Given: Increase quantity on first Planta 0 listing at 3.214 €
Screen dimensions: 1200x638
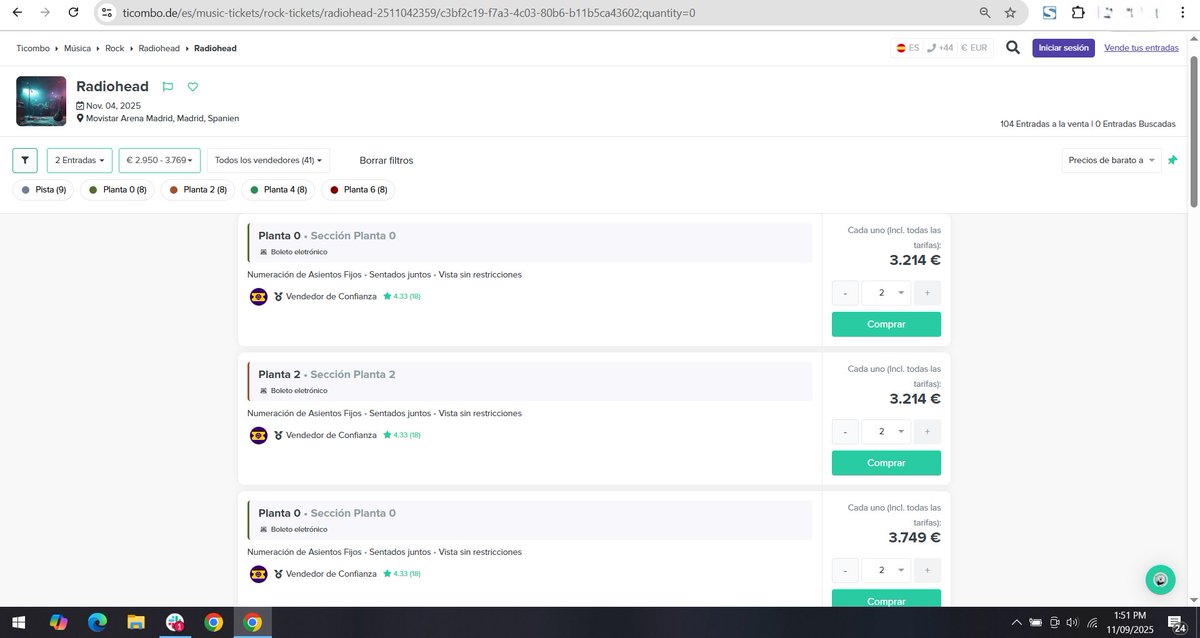Looking at the screenshot, I should (x=927, y=293).
